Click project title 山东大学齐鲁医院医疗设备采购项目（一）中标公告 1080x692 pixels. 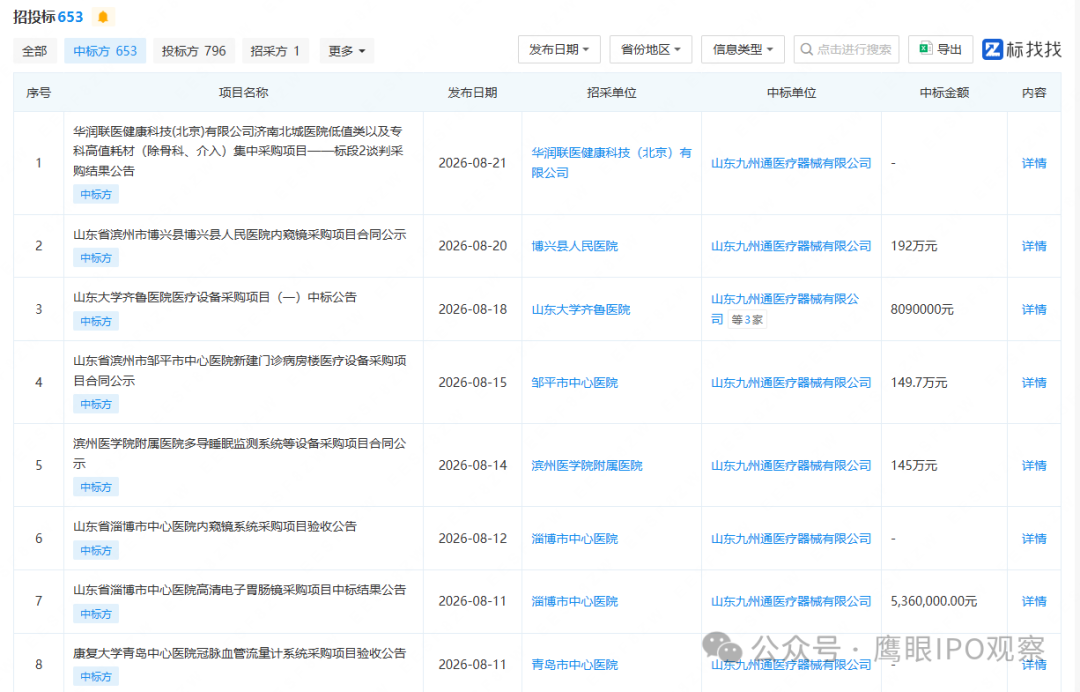coord(215,297)
